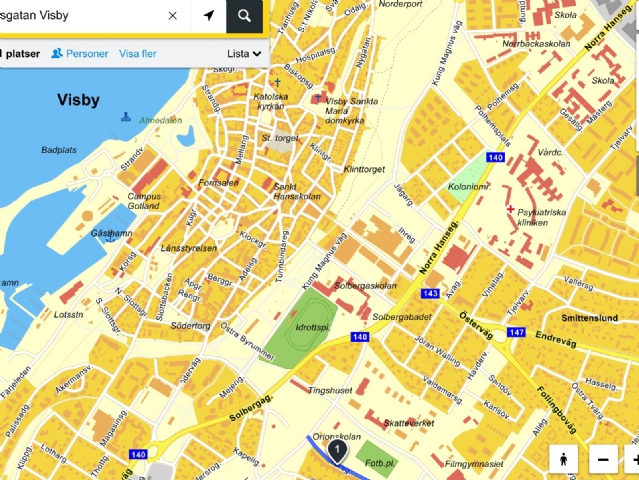Click the 'Endreväg' road label
This screenshot has height=480, width=639.
[x=556, y=339]
